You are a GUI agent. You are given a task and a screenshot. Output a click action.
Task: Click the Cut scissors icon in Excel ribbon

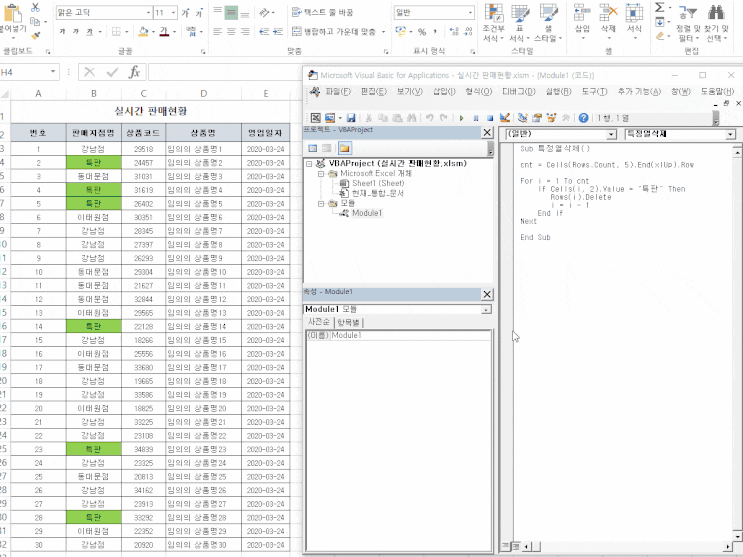point(35,7)
